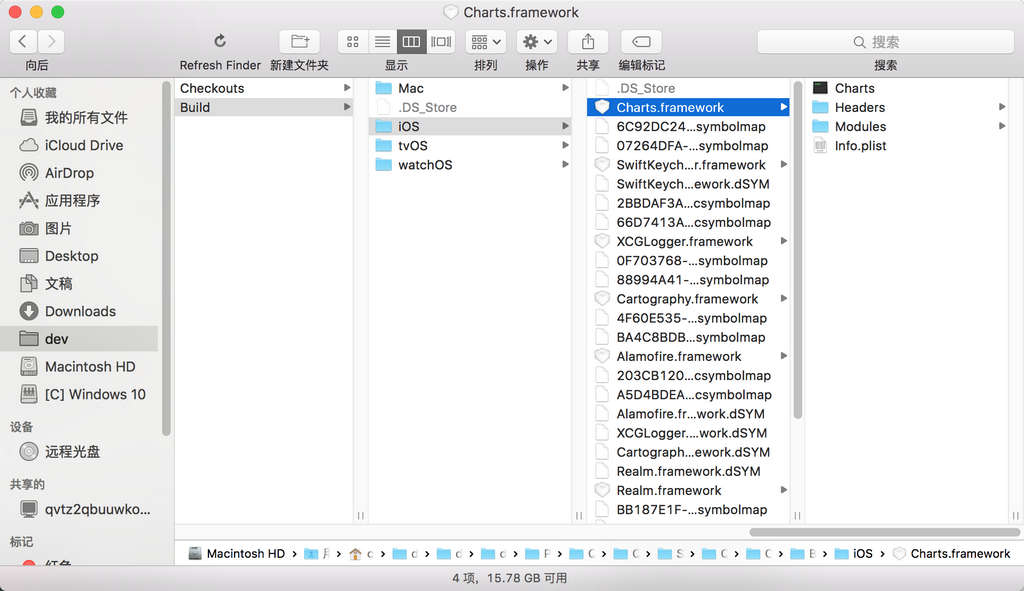Switch to icon view
The image size is (1024, 591).
[x=353, y=42]
